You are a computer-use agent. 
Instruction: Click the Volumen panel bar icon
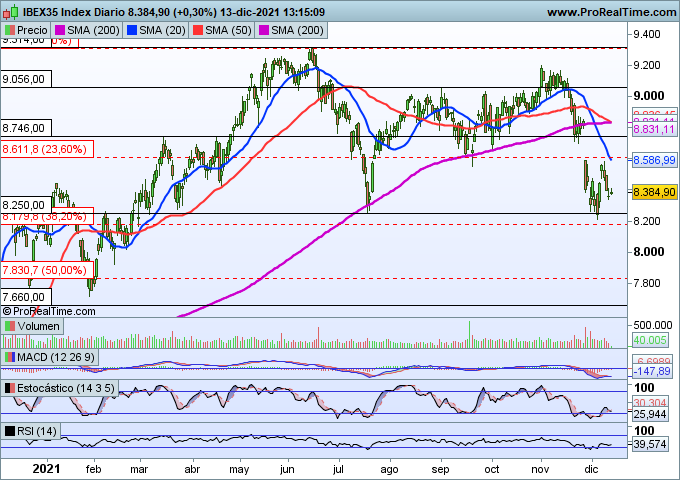(x=10, y=326)
